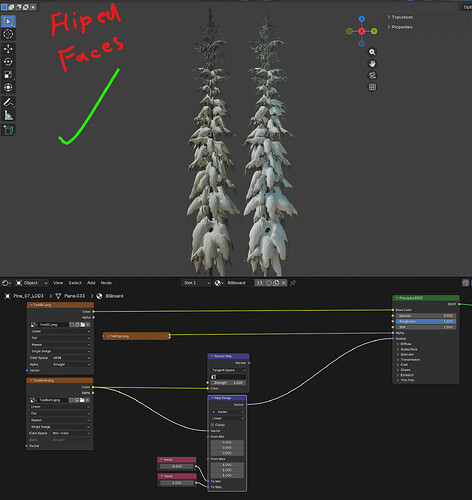Image resolution: width=472 pixels, height=500 pixels.
Task: Activate the Rotate tool
Action: point(8,62)
